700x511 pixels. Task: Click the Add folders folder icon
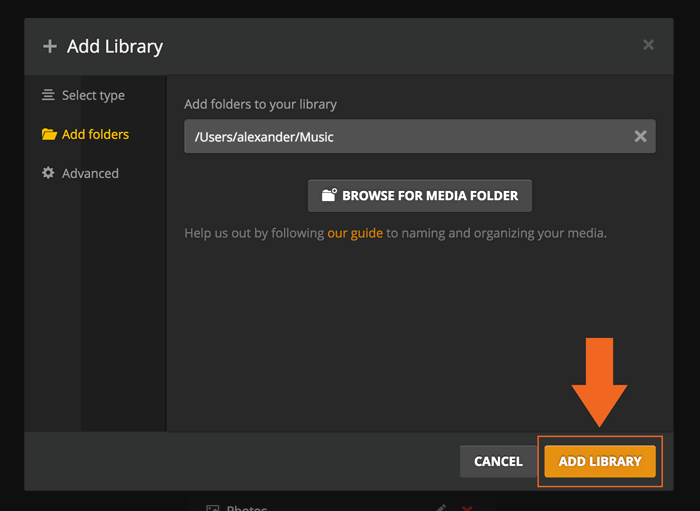coord(49,134)
